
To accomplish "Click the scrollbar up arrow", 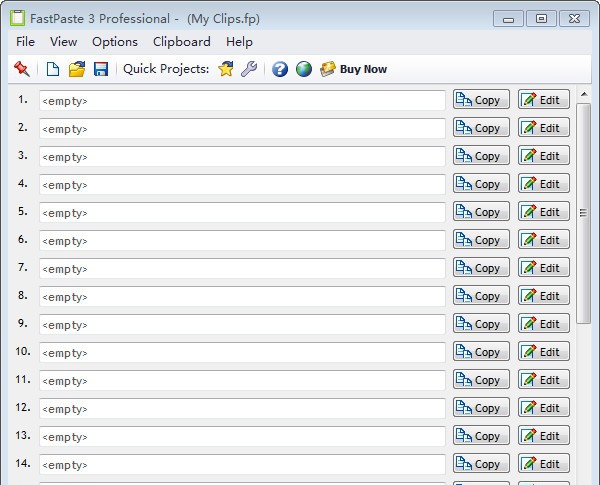I will point(584,94).
